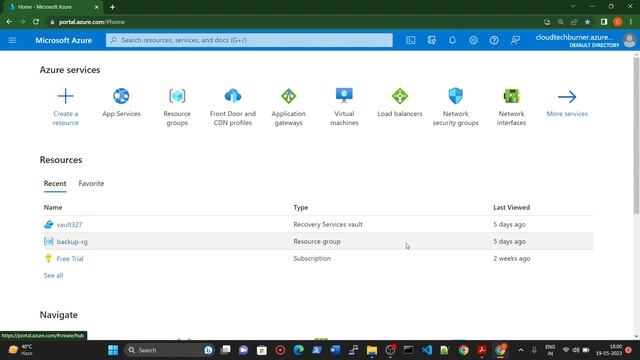This screenshot has height=360, width=640.
Task: Open the Feedback icon in header
Action: pos(515,40)
